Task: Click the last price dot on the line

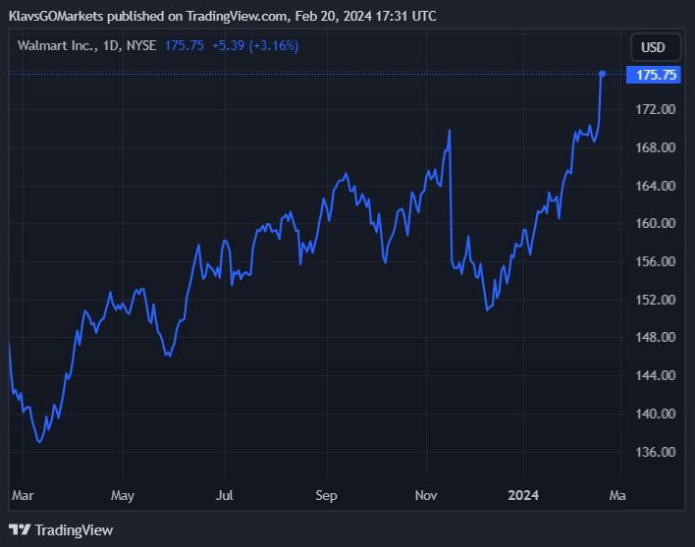Action: click(x=602, y=74)
